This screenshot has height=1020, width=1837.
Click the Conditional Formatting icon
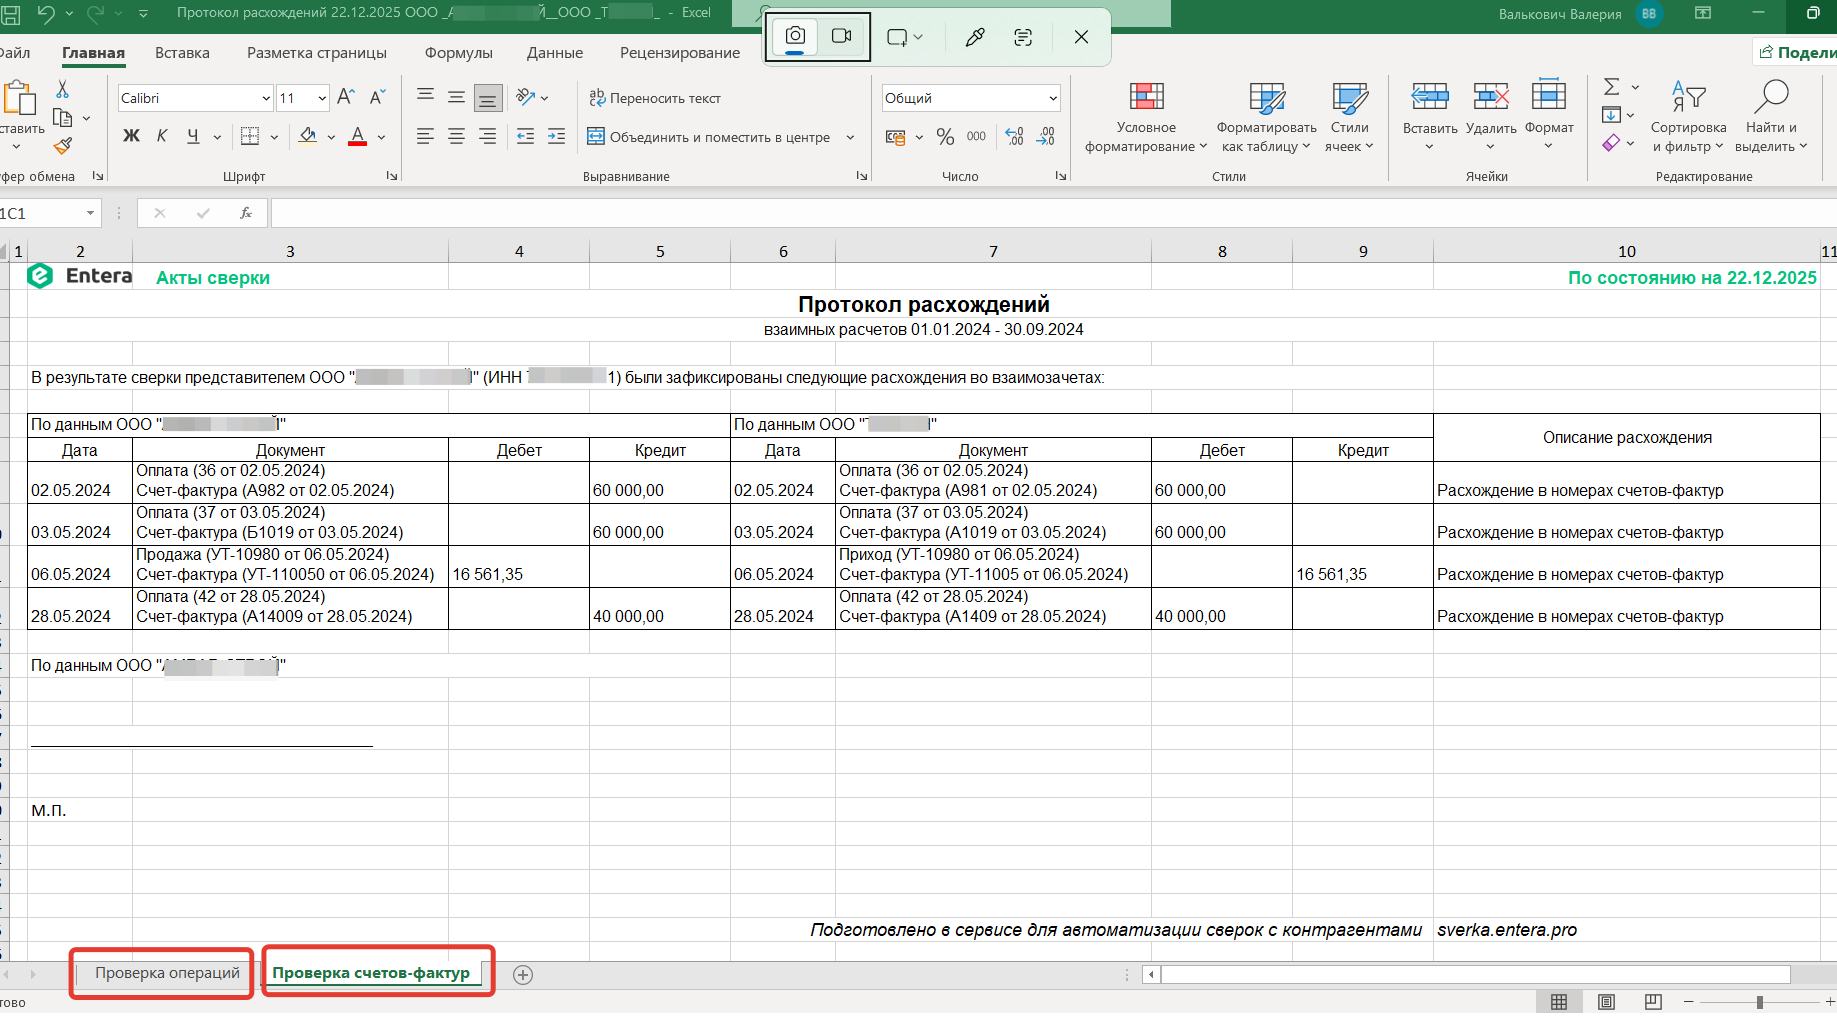[1146, 97]
